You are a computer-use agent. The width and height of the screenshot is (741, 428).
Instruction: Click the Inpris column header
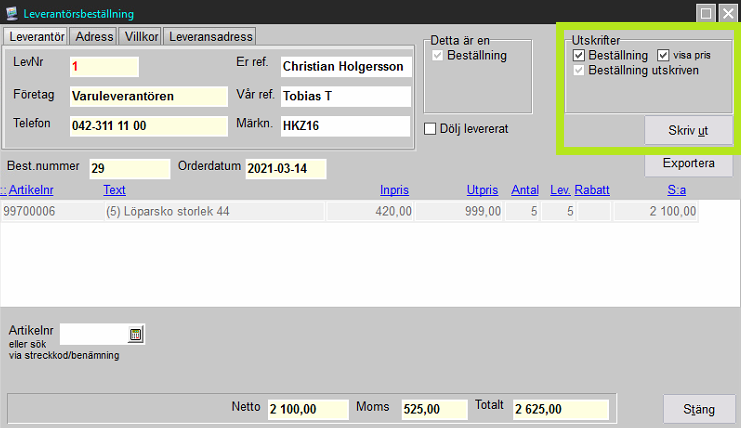[x=394, y=190]
